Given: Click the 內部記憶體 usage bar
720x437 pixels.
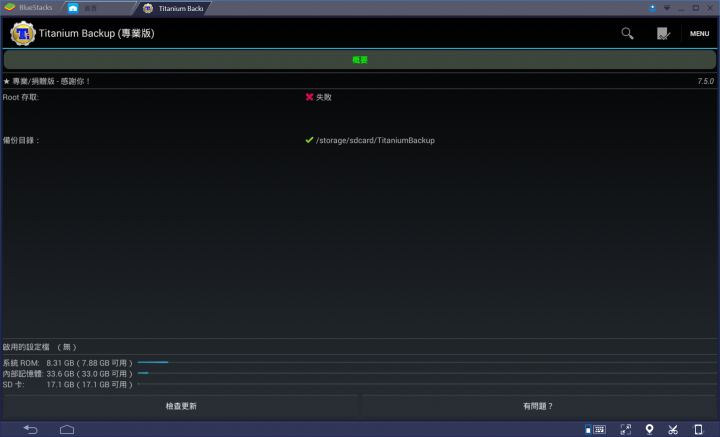Looking at the screenshot, I should (x=427, y=373).
